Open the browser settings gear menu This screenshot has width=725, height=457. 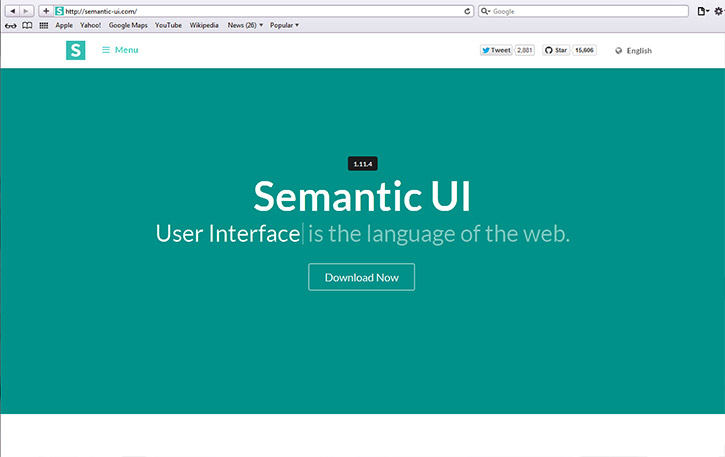[719, 11]
